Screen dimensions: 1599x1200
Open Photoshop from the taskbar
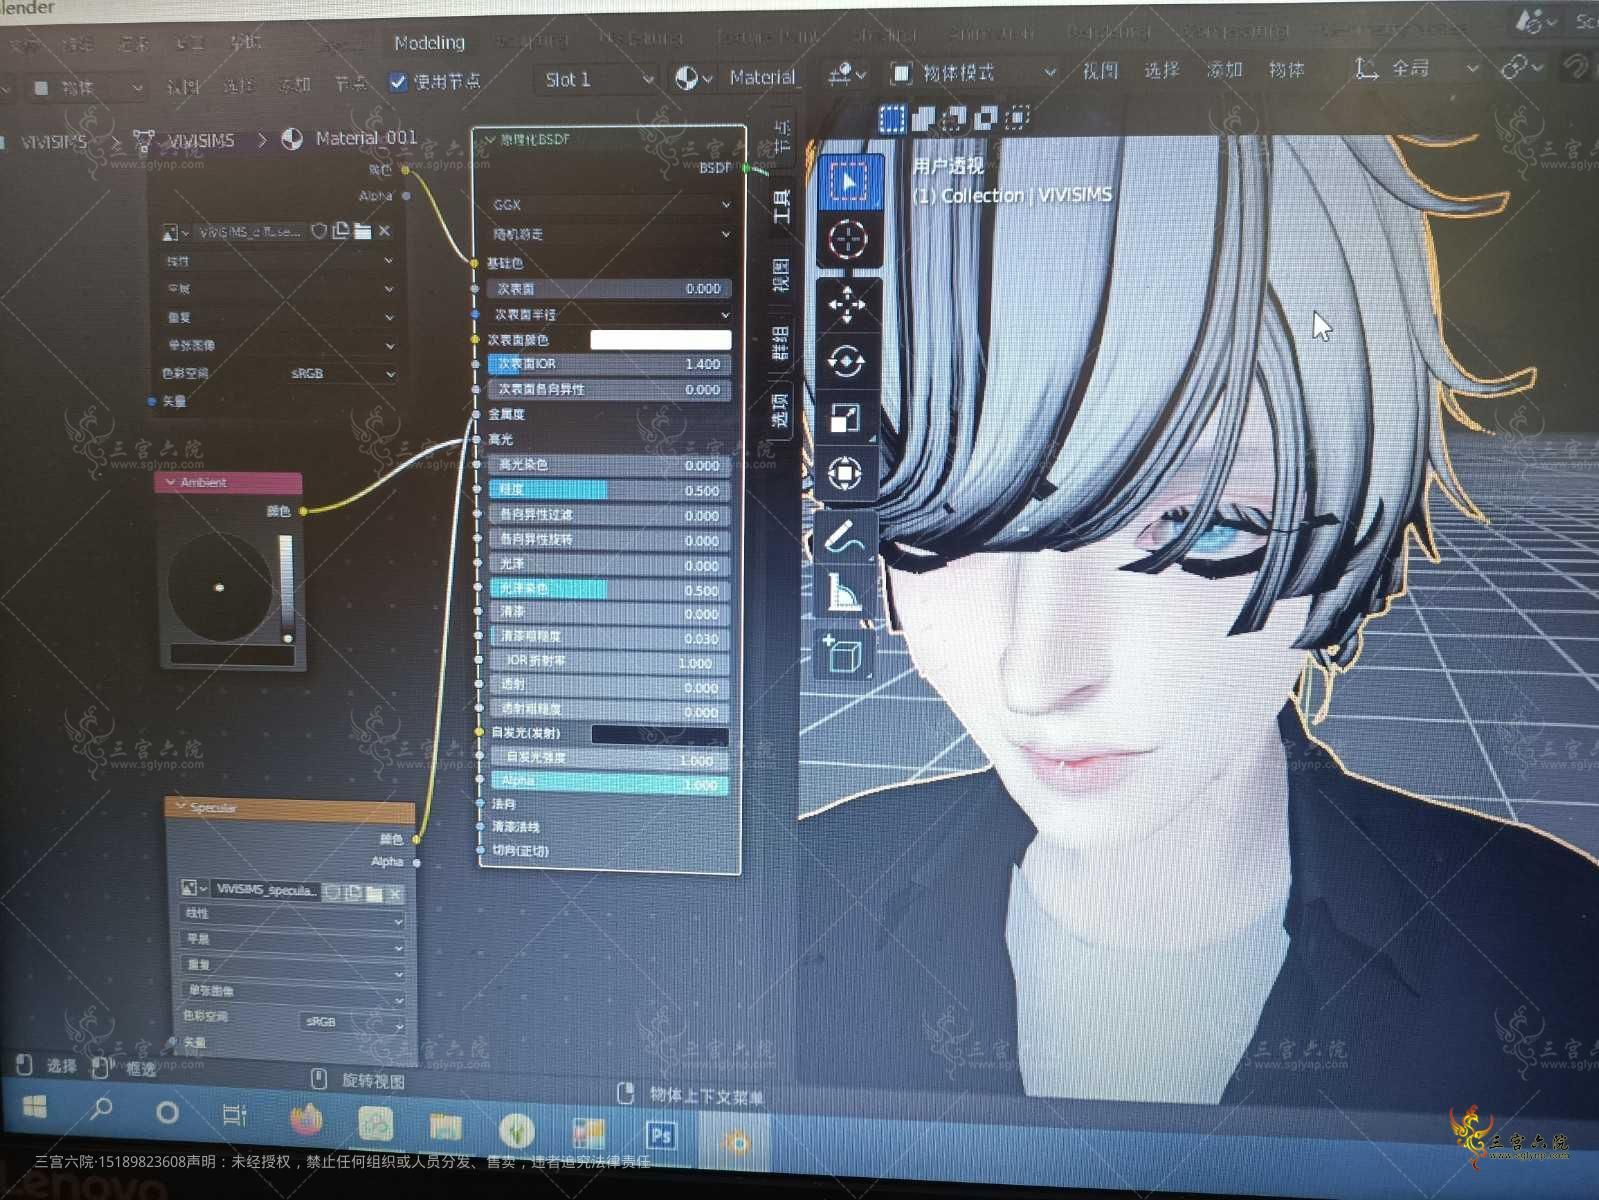pyautogui.click(x=661, y=1137)
